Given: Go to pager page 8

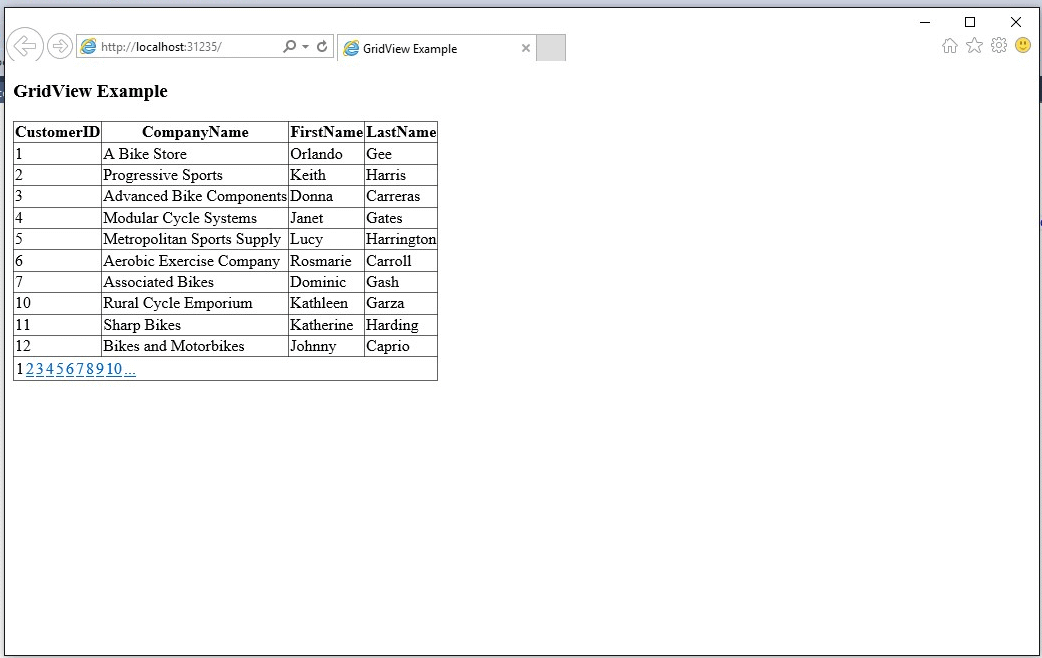Looking at the screenshot, I should click(90, 369).
